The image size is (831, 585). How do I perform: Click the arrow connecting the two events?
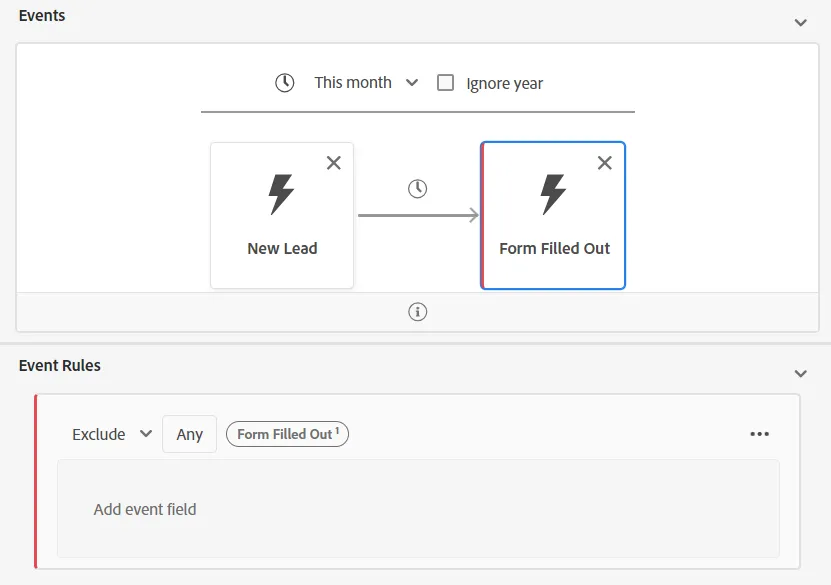(x=418, y=215)
